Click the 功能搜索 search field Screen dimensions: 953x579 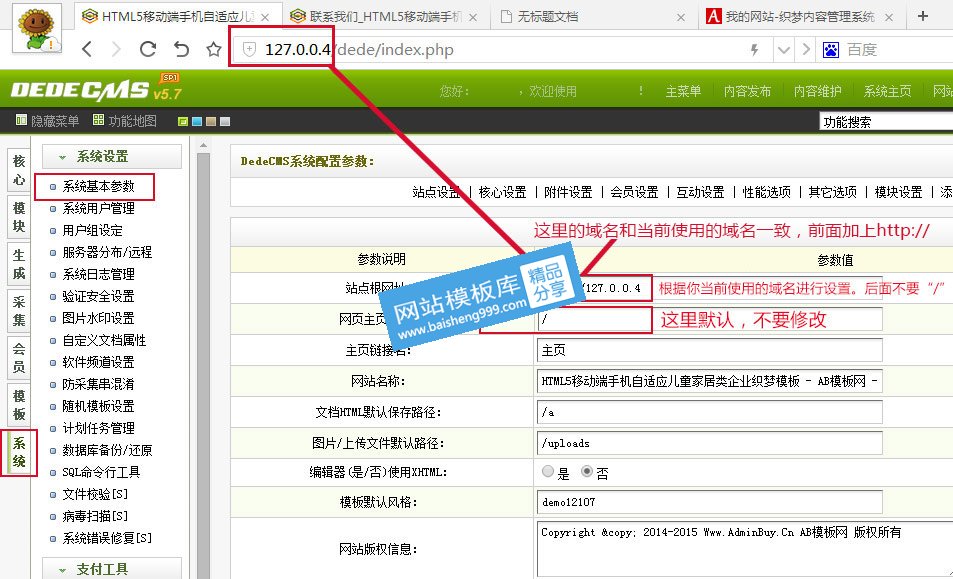[886, 122]
